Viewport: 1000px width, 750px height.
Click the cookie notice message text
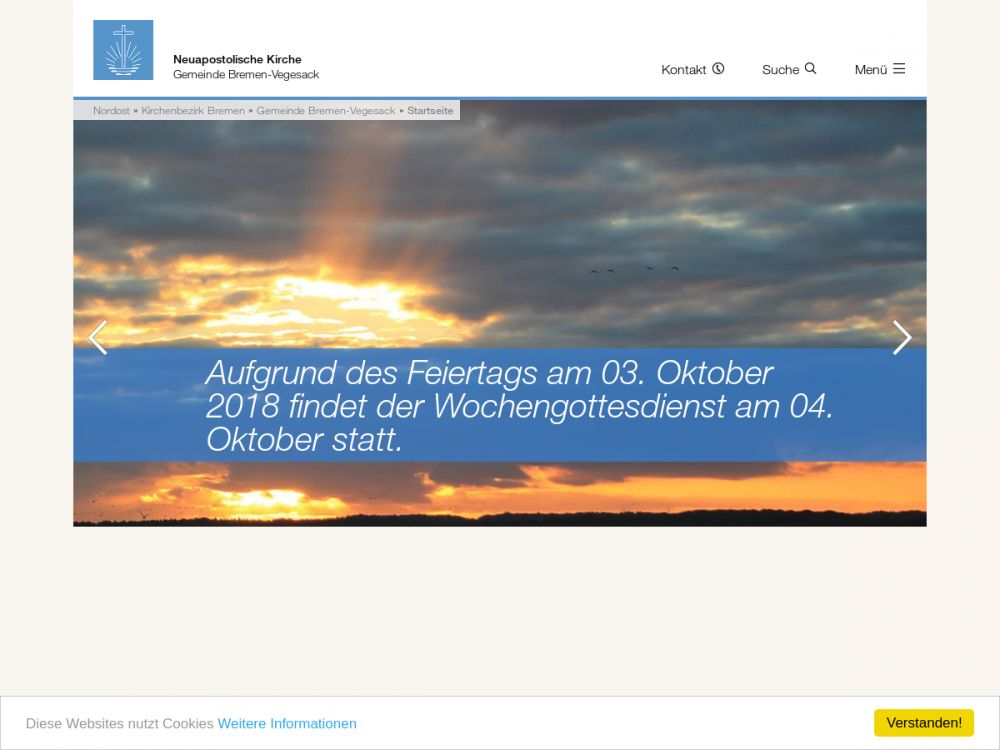tap(119, 723)
